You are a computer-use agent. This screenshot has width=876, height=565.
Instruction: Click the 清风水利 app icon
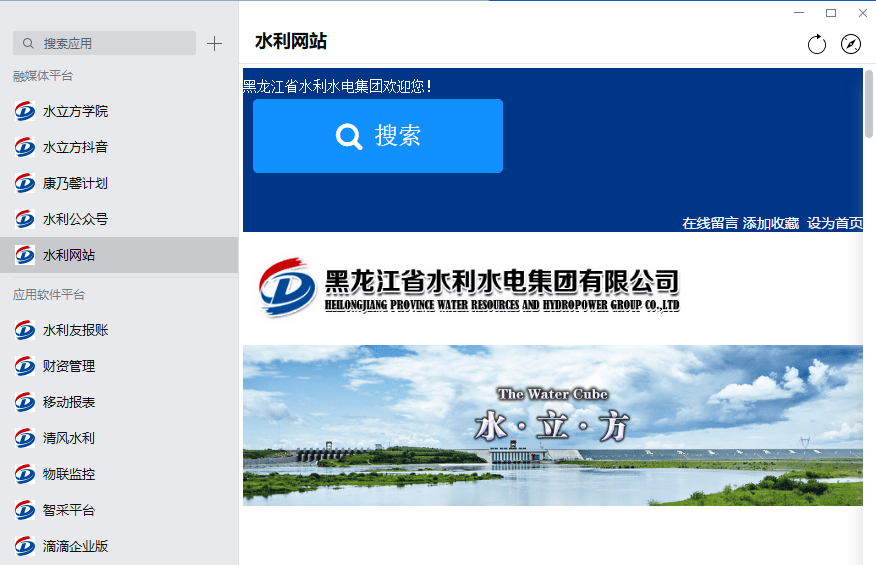pos(25,438)
